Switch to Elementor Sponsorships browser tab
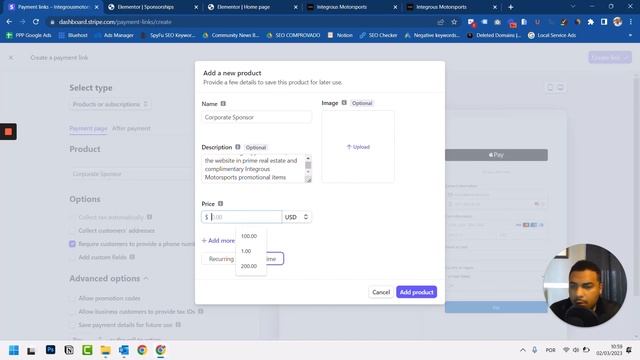The image size is (640, 360). (x=145, y=7)
